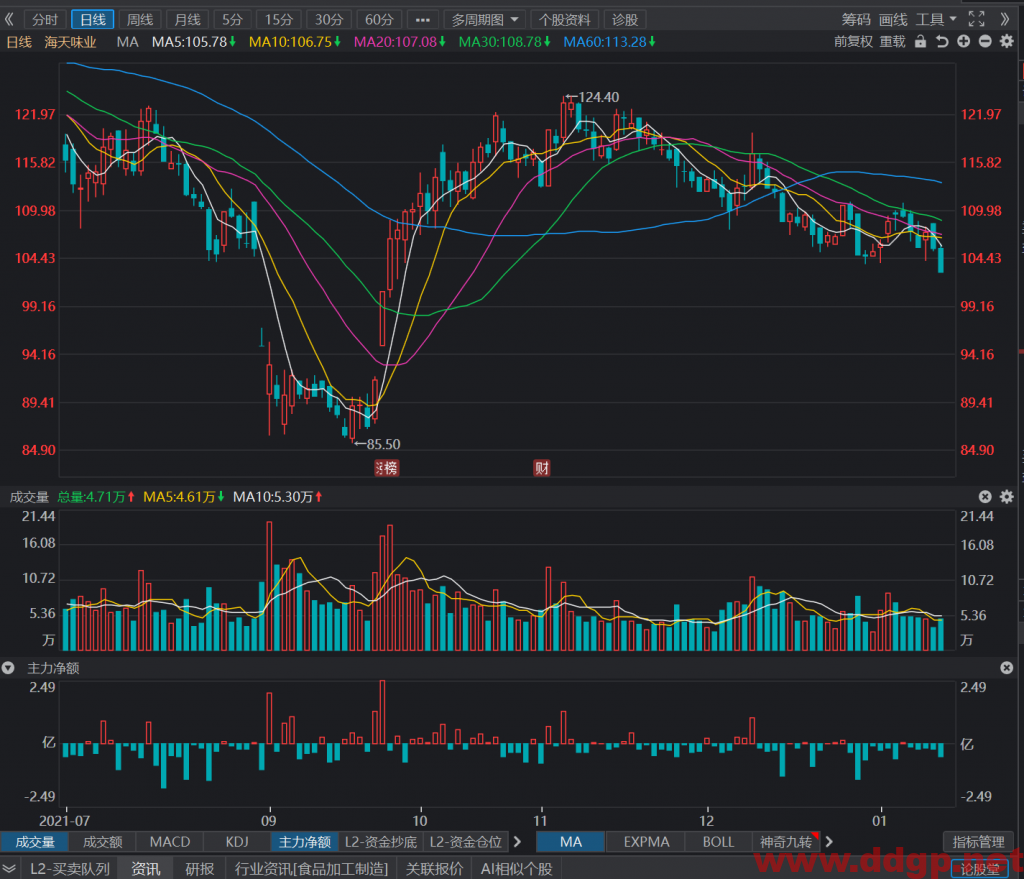This screenshot has width=1024, height=879.
Task: Select MACD indicator tab
Action: [x=170, y=842]
